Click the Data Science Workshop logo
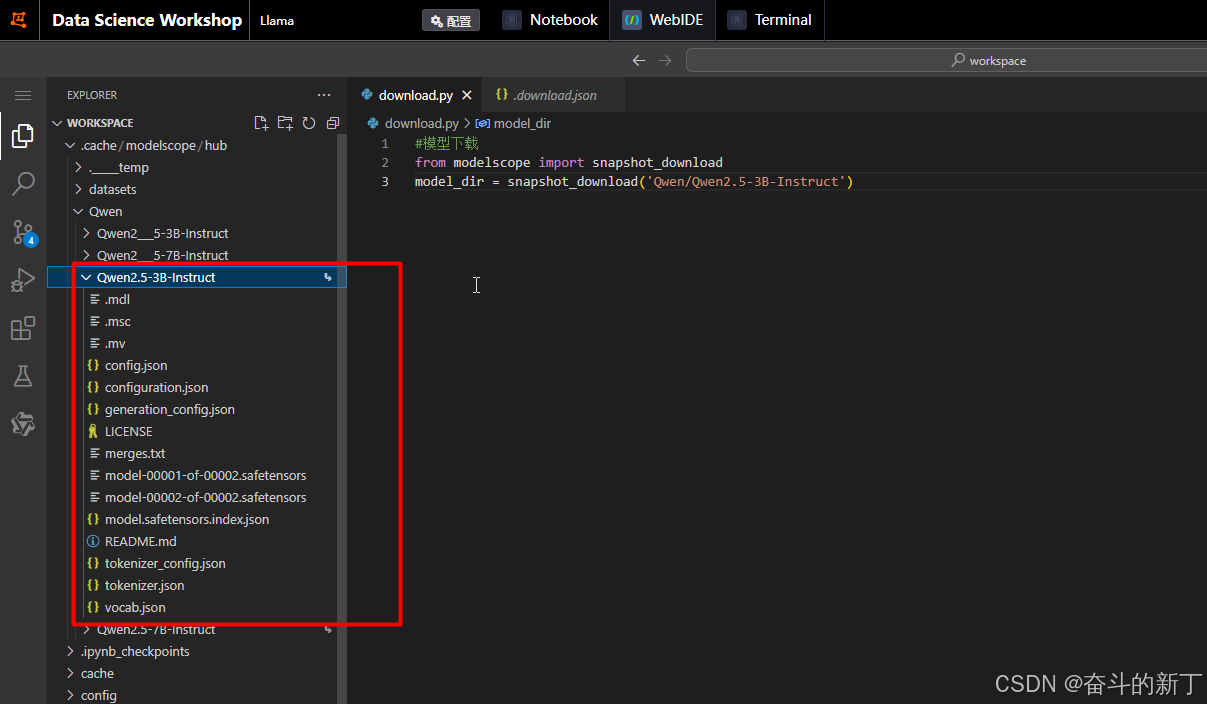 tap(19, 20)
